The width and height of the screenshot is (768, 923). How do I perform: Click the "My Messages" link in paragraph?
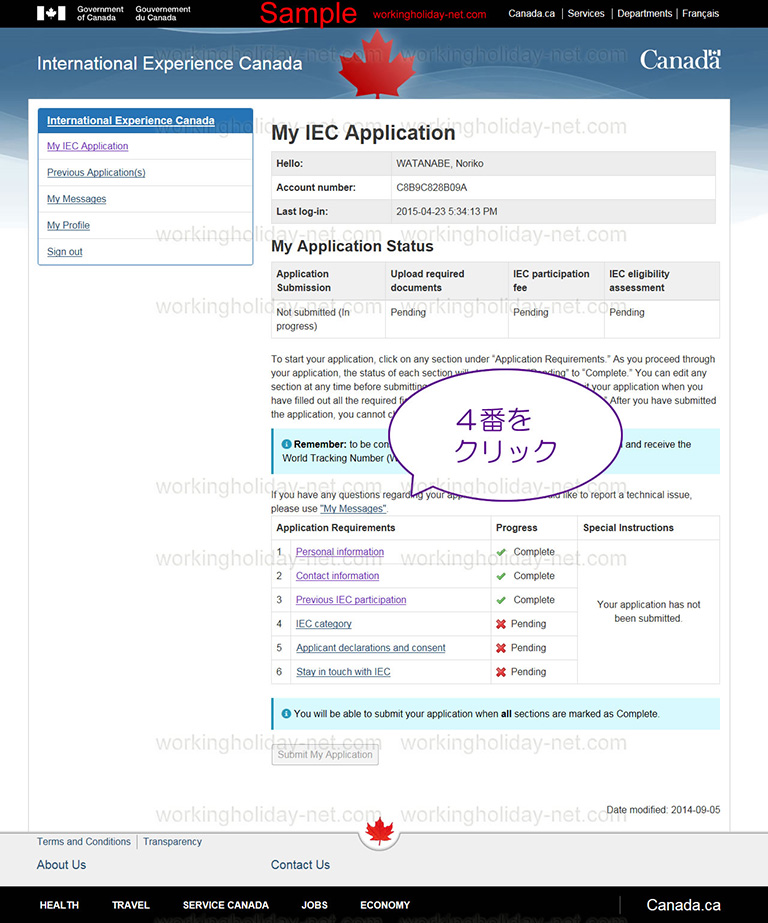pyautogui.click(x=353, y=509)
